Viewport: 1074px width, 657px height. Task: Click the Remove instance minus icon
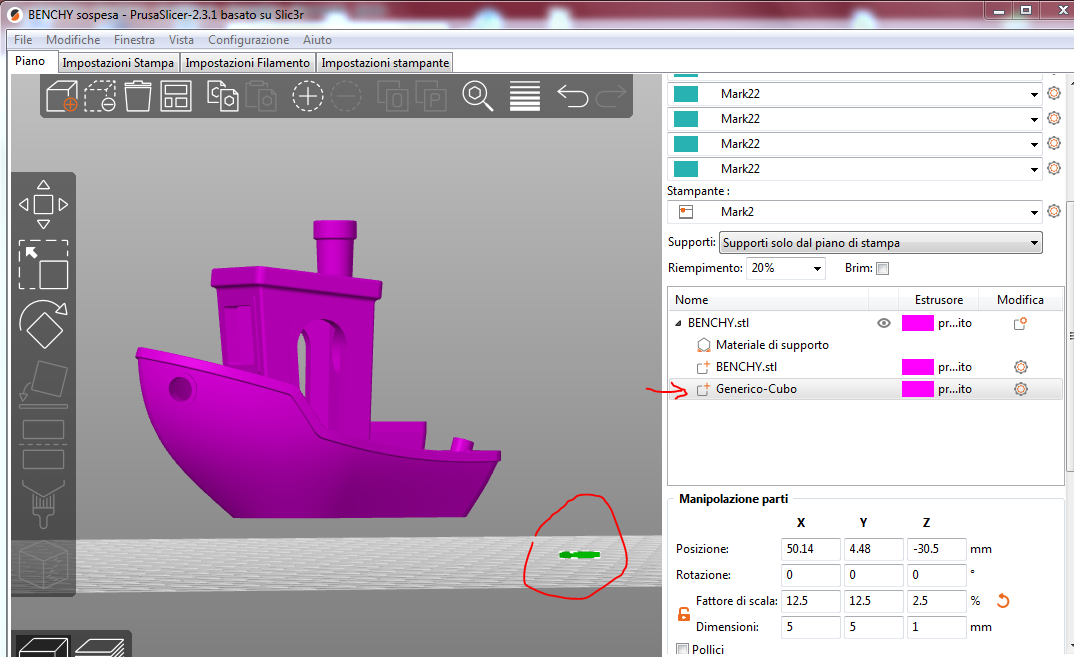(346, 96)
